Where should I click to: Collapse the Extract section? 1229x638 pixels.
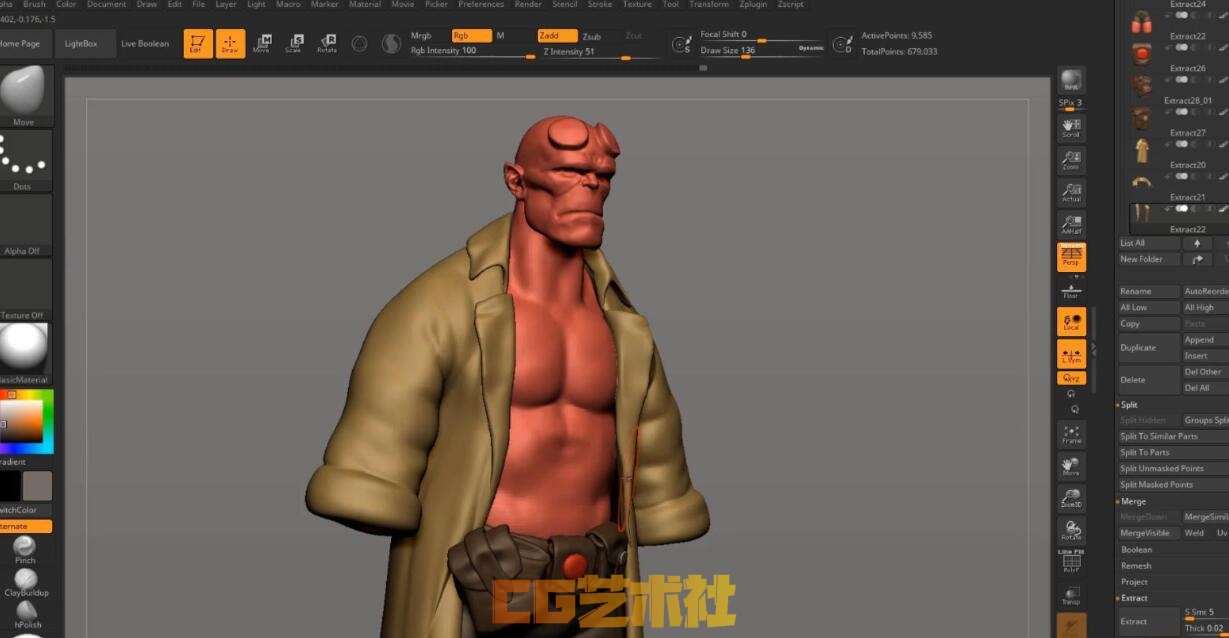[x=1134, y=598]
